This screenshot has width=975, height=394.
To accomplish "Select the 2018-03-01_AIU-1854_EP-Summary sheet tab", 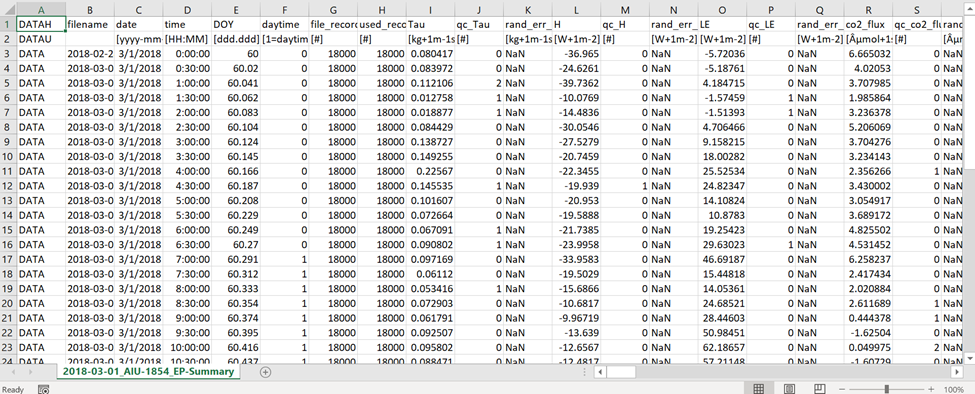I will coord(148,372).
